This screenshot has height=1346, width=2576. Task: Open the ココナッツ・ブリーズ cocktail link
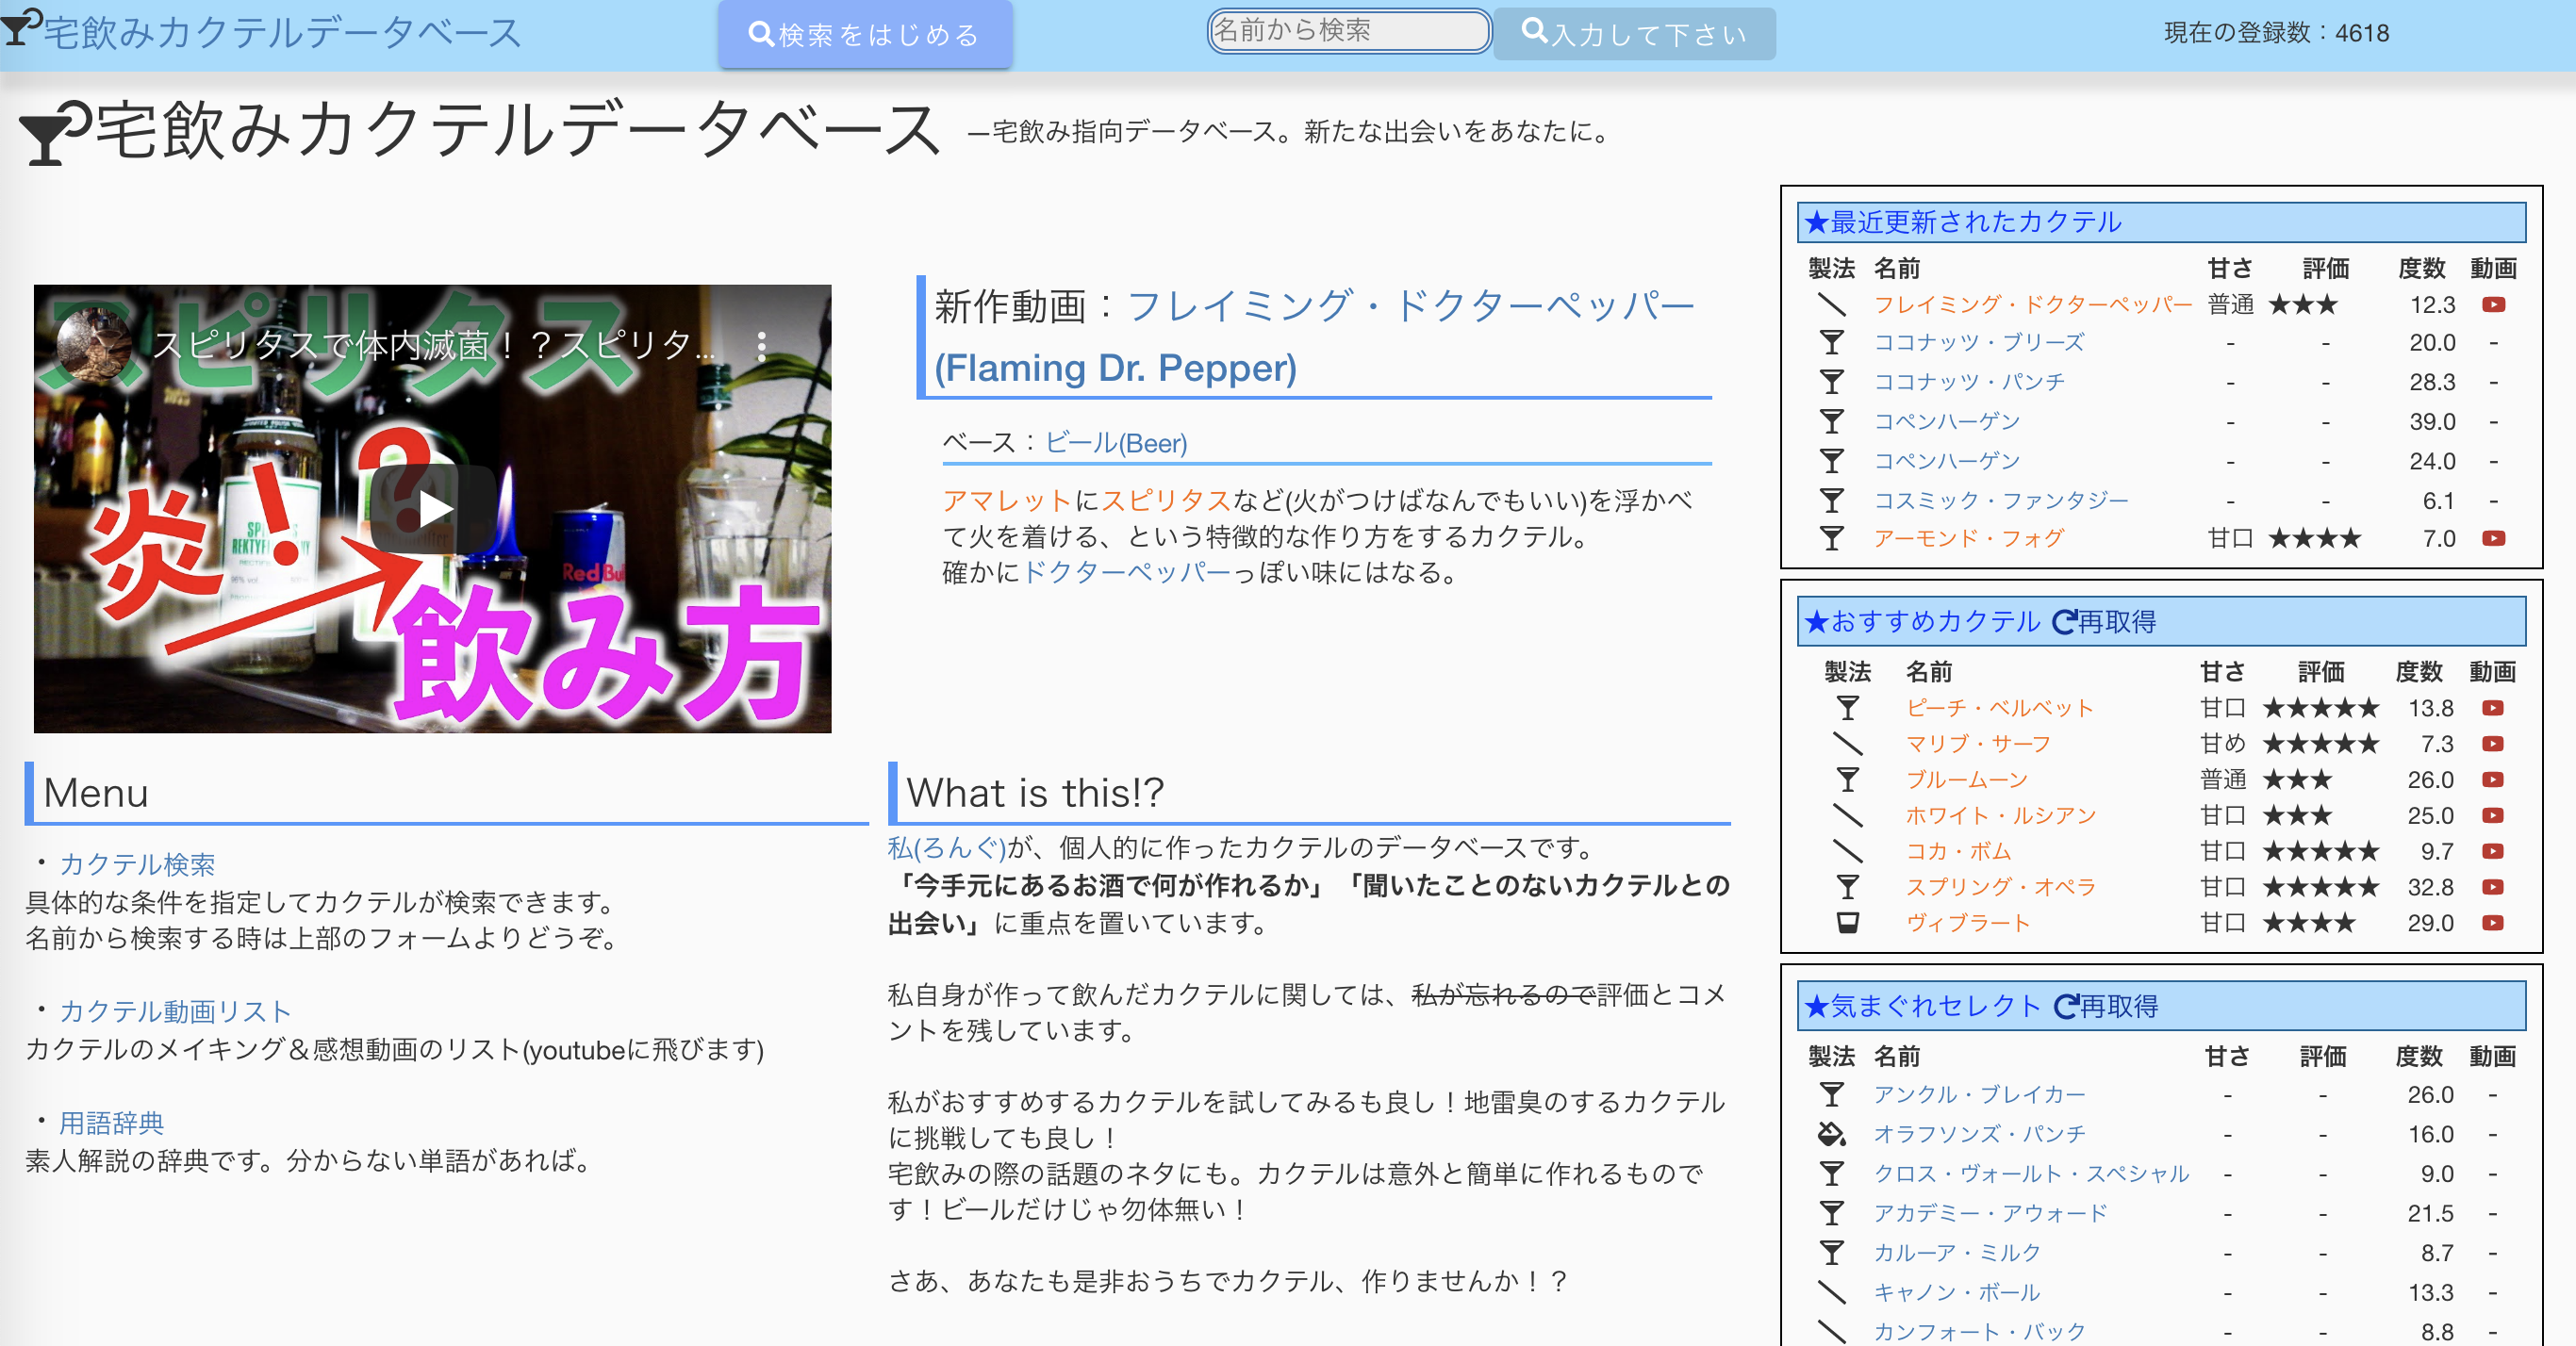click(1978, 342)
